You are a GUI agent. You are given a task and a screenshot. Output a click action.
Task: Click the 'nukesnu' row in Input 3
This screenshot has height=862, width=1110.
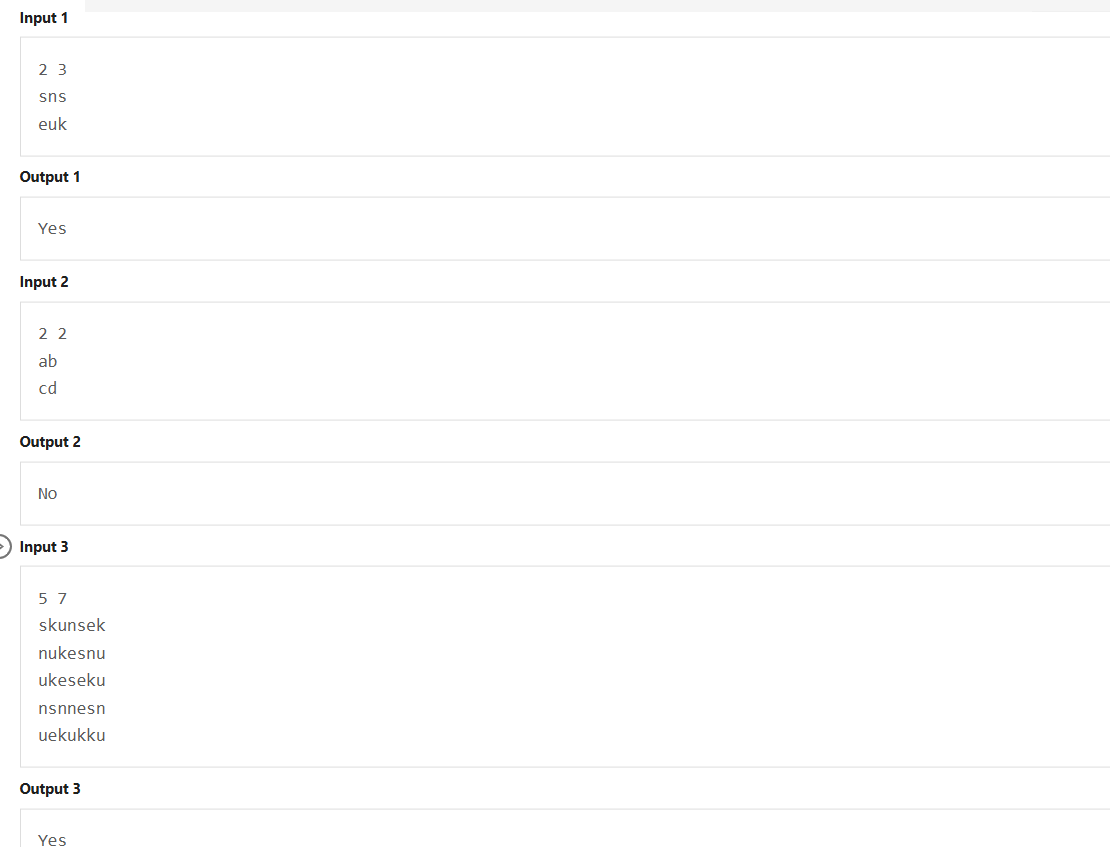[x=71, y=653]
